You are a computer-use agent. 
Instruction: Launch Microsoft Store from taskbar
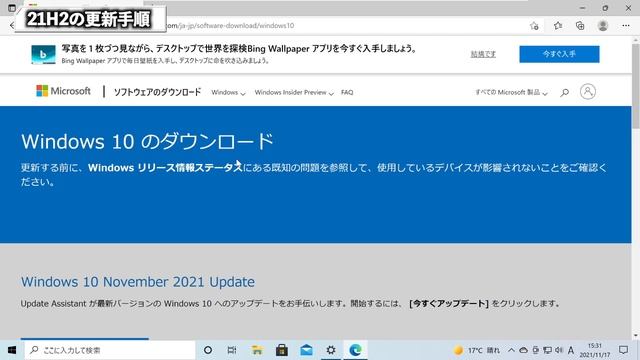pos(282,350)
